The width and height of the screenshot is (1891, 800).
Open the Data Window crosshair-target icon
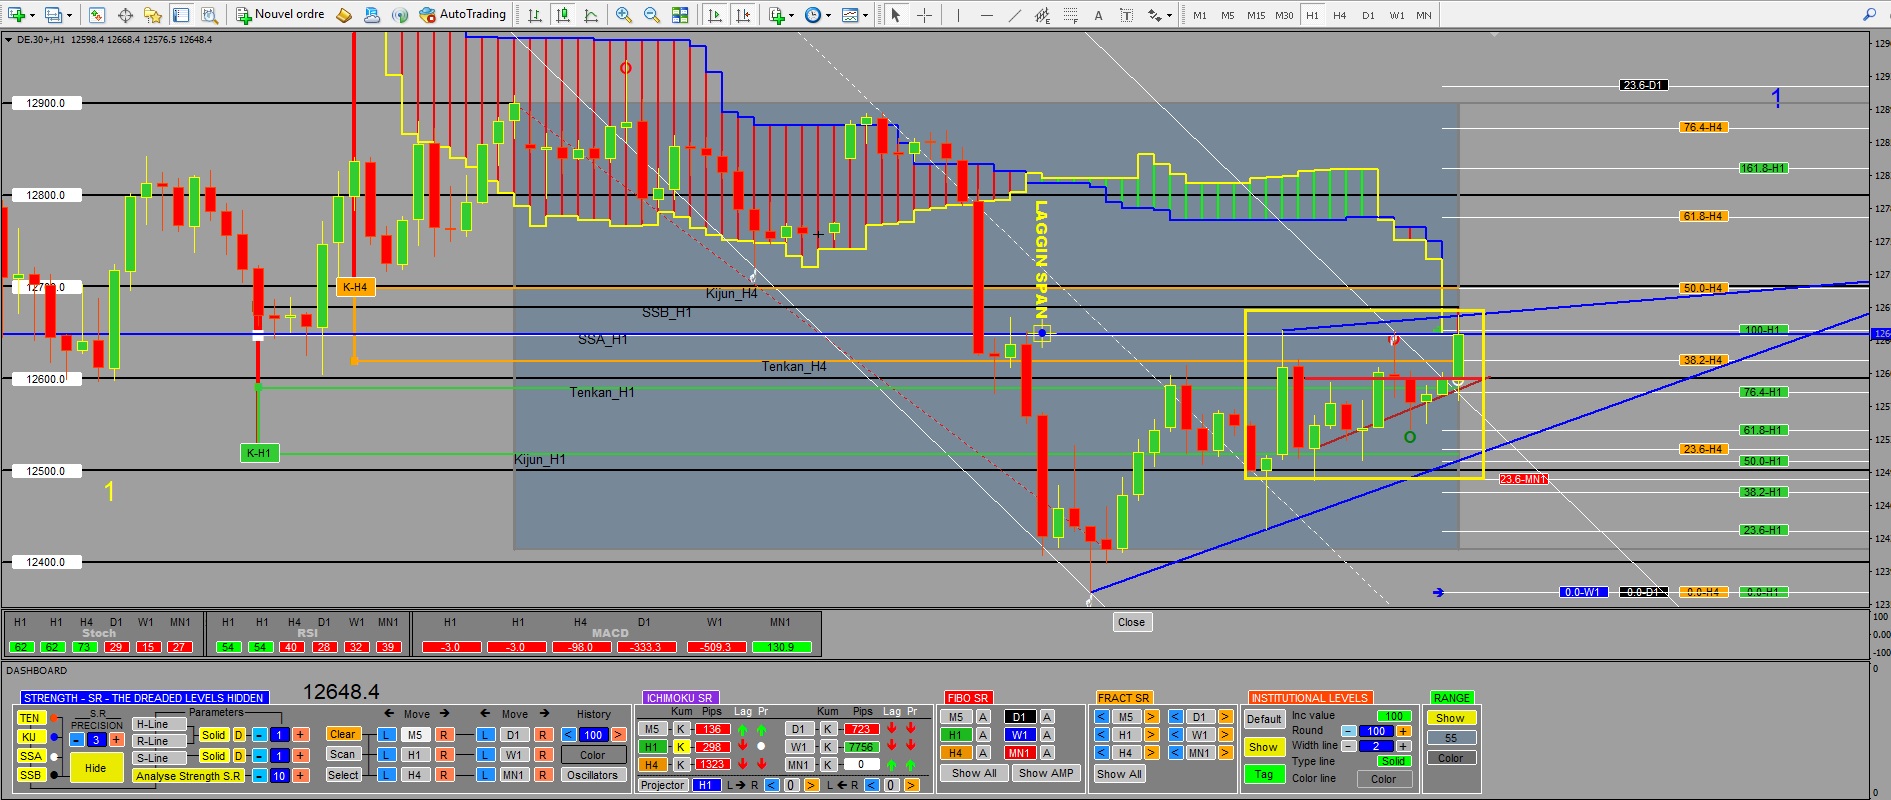coord(125,15)
